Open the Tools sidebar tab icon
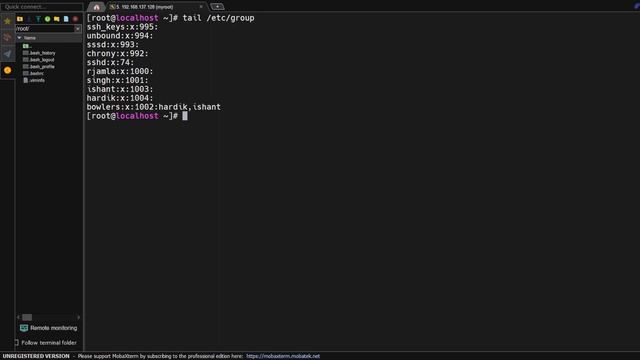640x360 pixels. click(x=7, y=38)
